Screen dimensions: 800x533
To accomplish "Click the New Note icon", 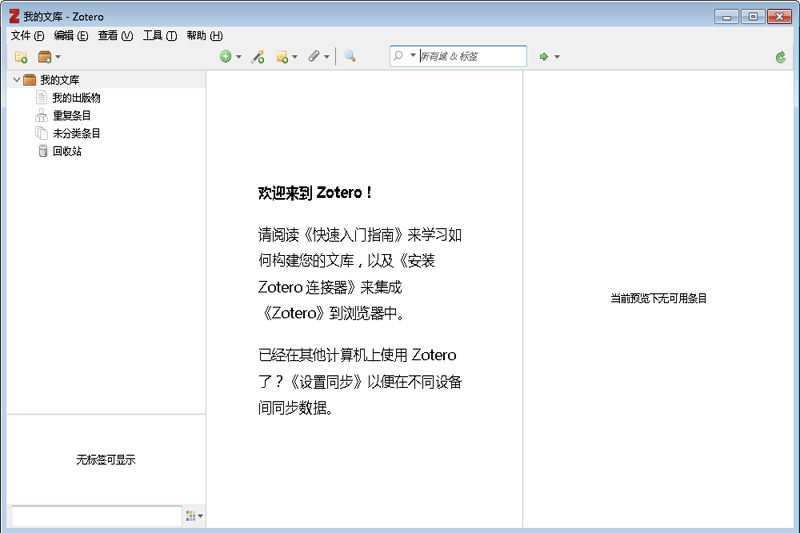I will 282,57.
